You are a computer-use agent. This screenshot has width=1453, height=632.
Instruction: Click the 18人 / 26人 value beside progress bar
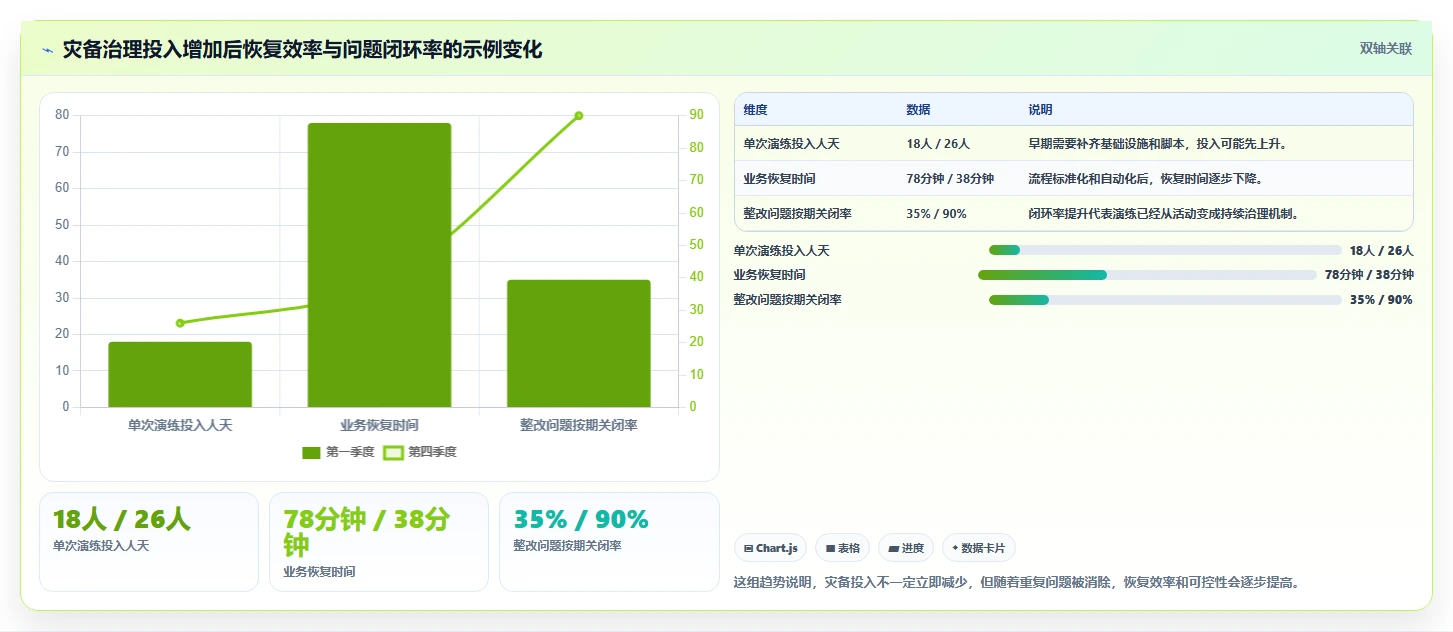(1381, 251)
